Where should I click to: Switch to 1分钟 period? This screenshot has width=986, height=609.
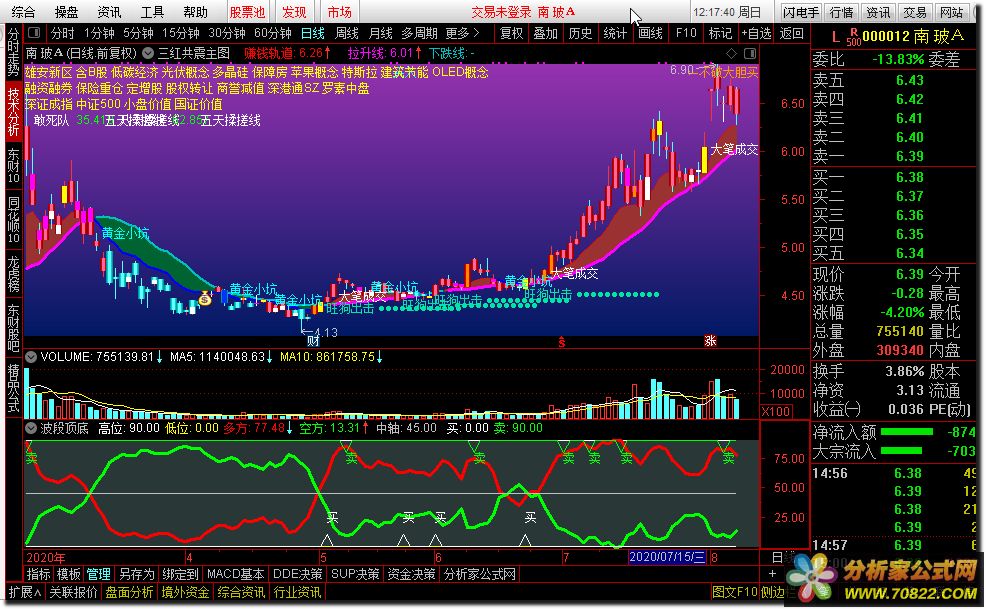pyautogui.click(x=99, y=33)
